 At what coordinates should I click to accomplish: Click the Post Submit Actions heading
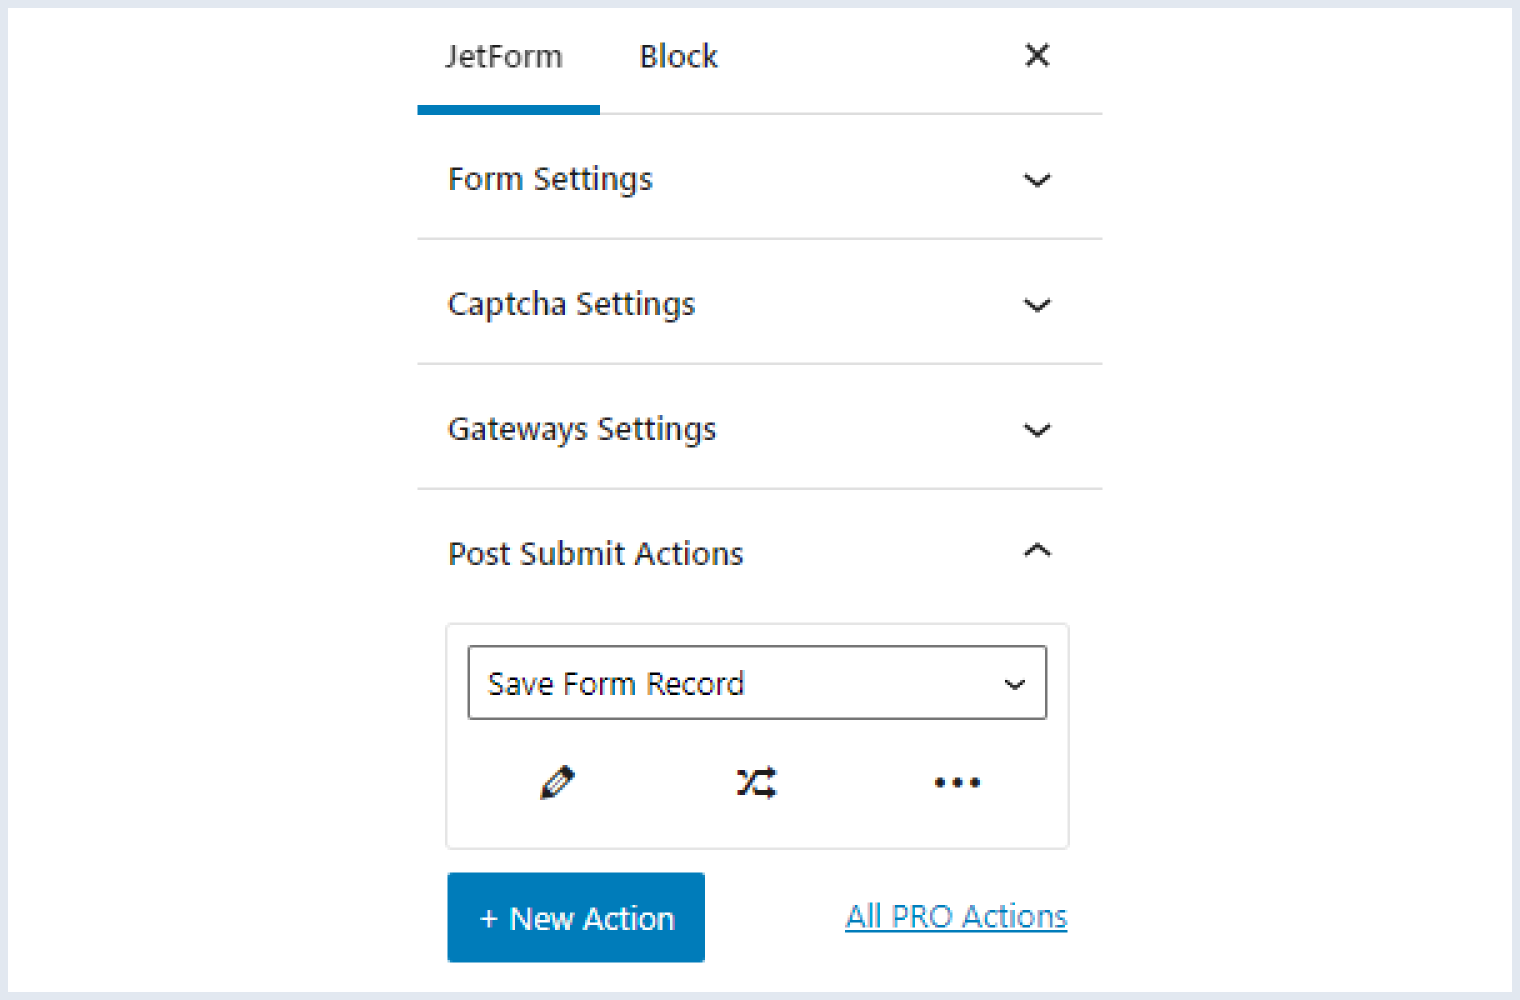pyautogui.click(x=595, y=553)
